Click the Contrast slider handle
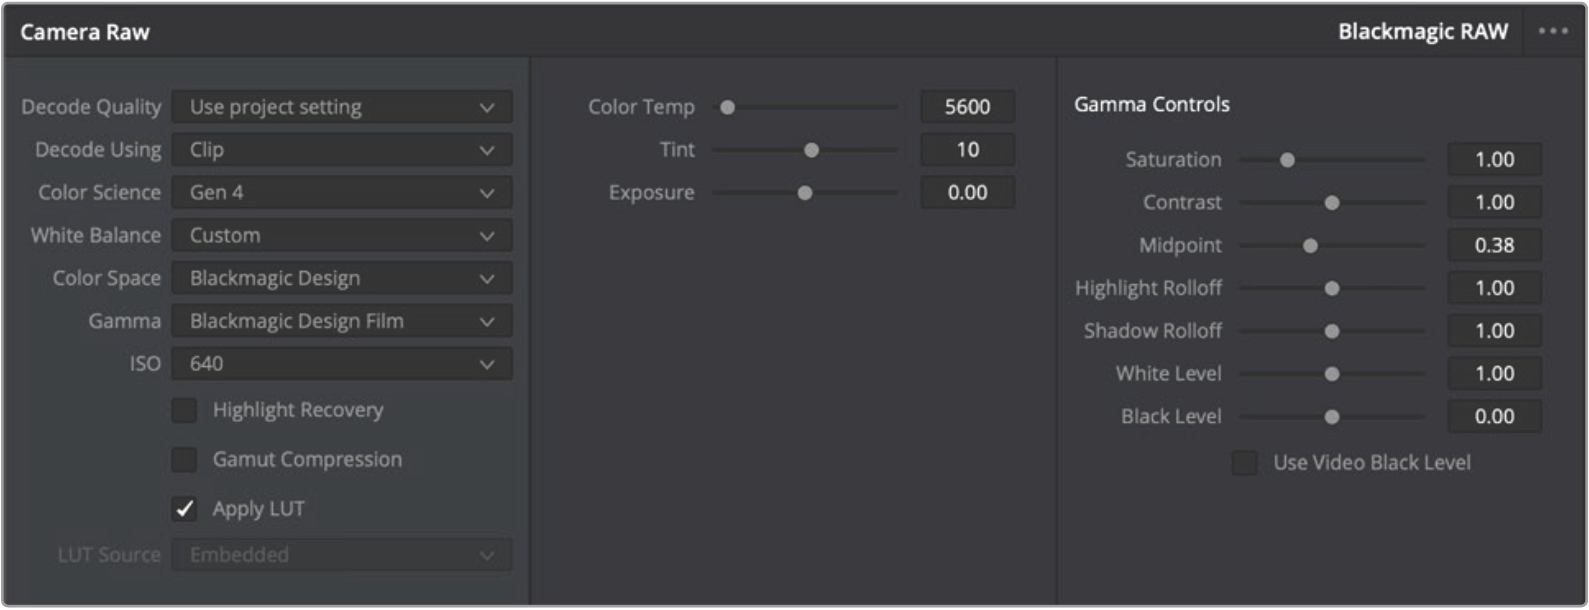This screenshot has height=610, width=1589. pyautogui.click(x=1332, y=203)
